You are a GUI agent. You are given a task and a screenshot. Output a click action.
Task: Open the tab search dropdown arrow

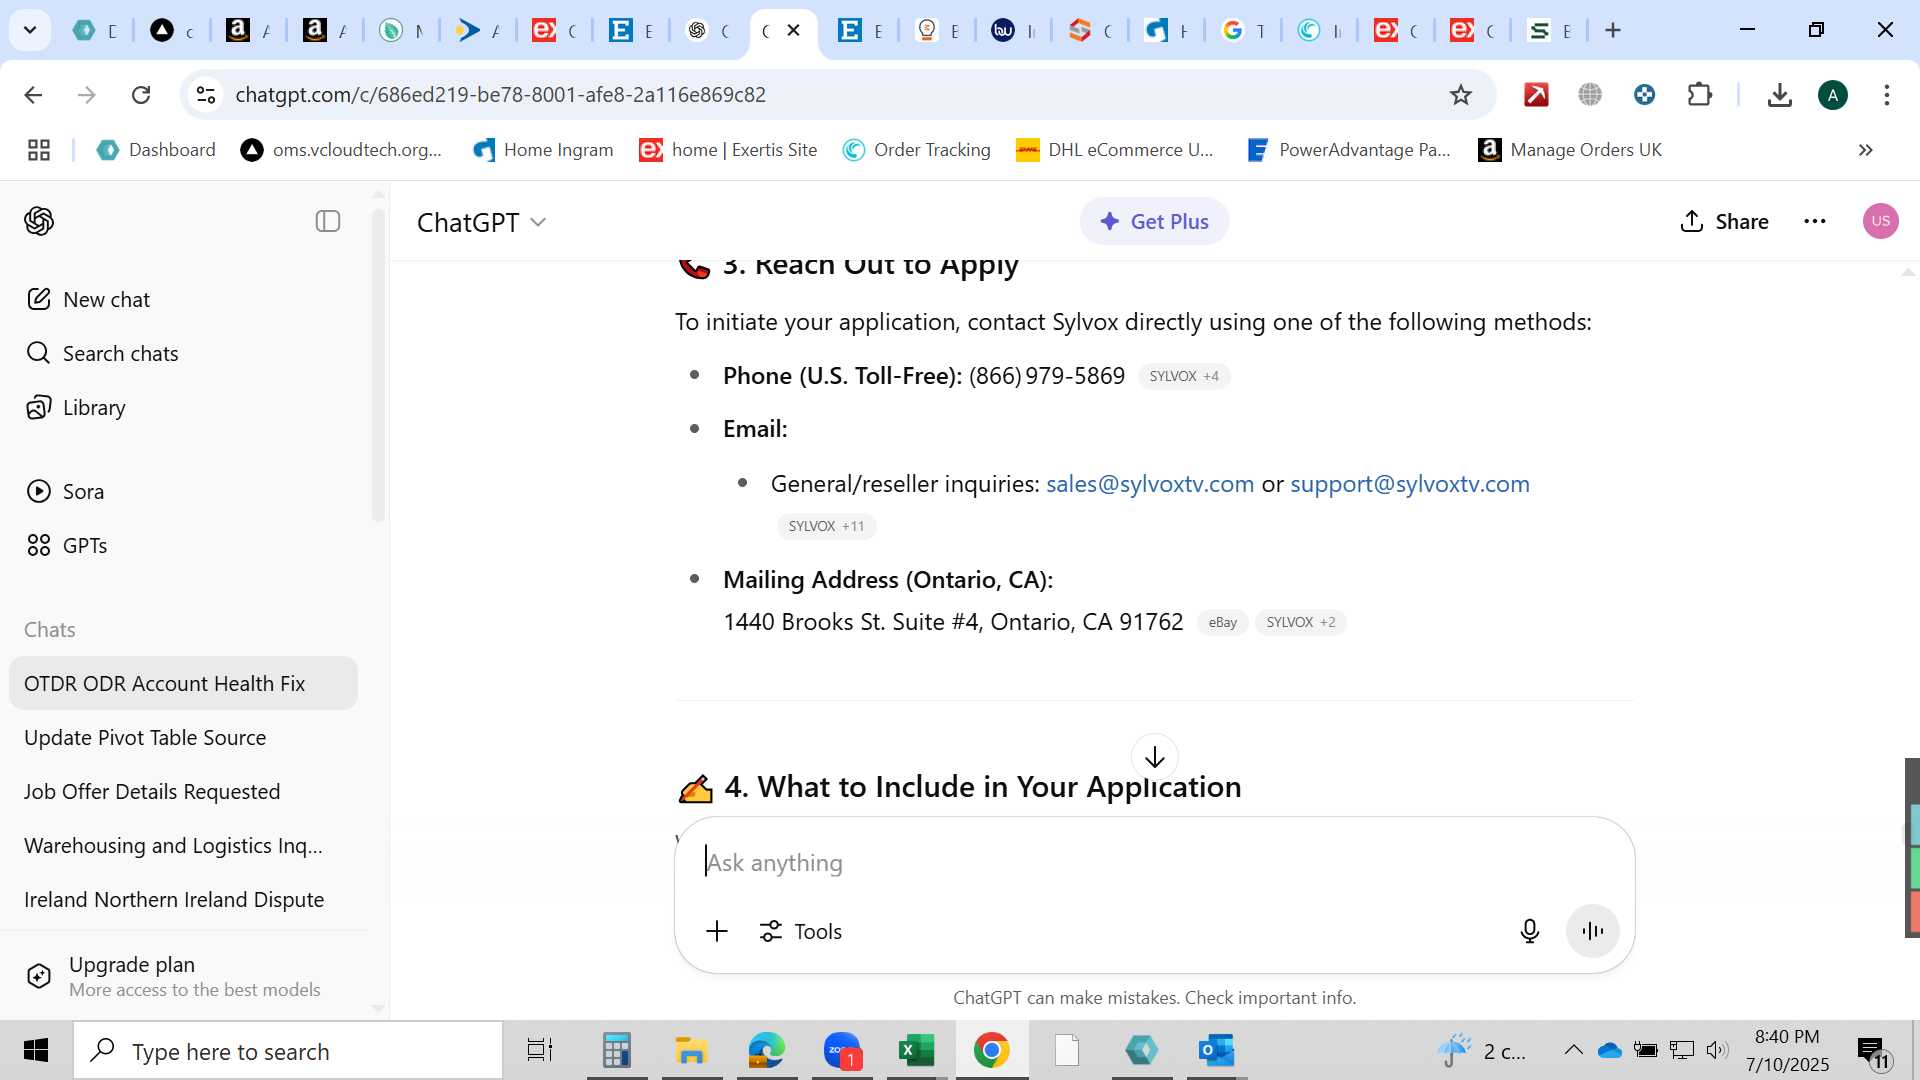[x=30, y=30]
